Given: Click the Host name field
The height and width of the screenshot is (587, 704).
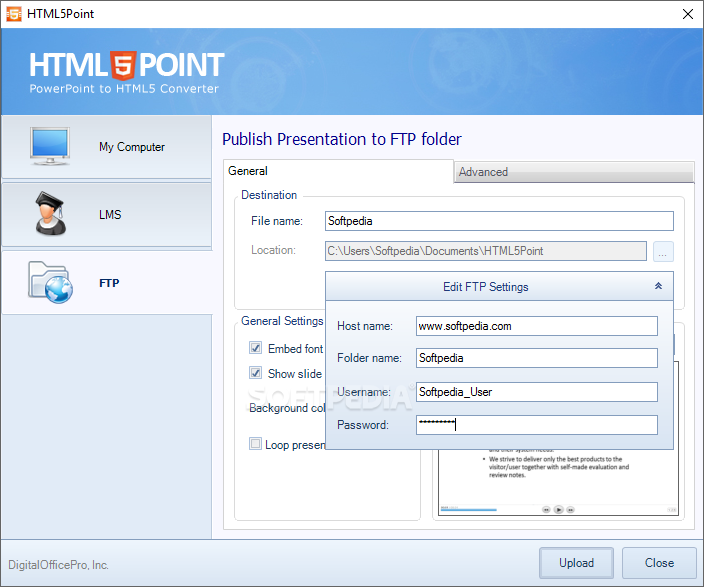Looking at the screenshot, I should [x=537, y=326].
